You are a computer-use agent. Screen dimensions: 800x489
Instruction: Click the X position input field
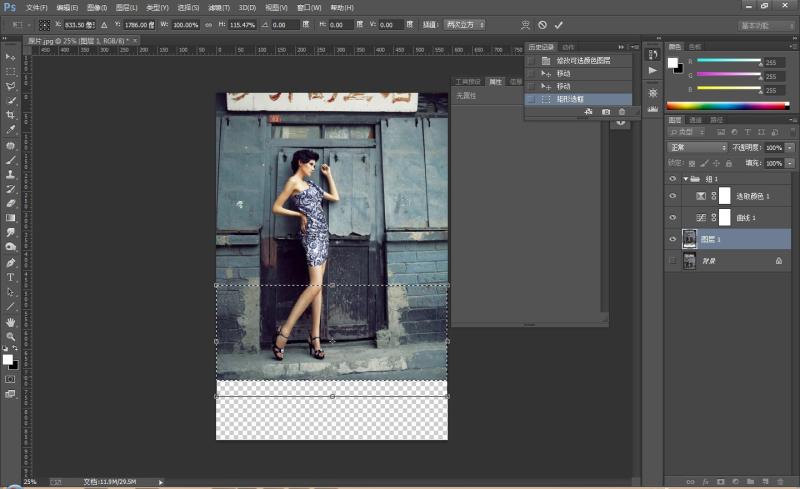(x=79, y=25)
